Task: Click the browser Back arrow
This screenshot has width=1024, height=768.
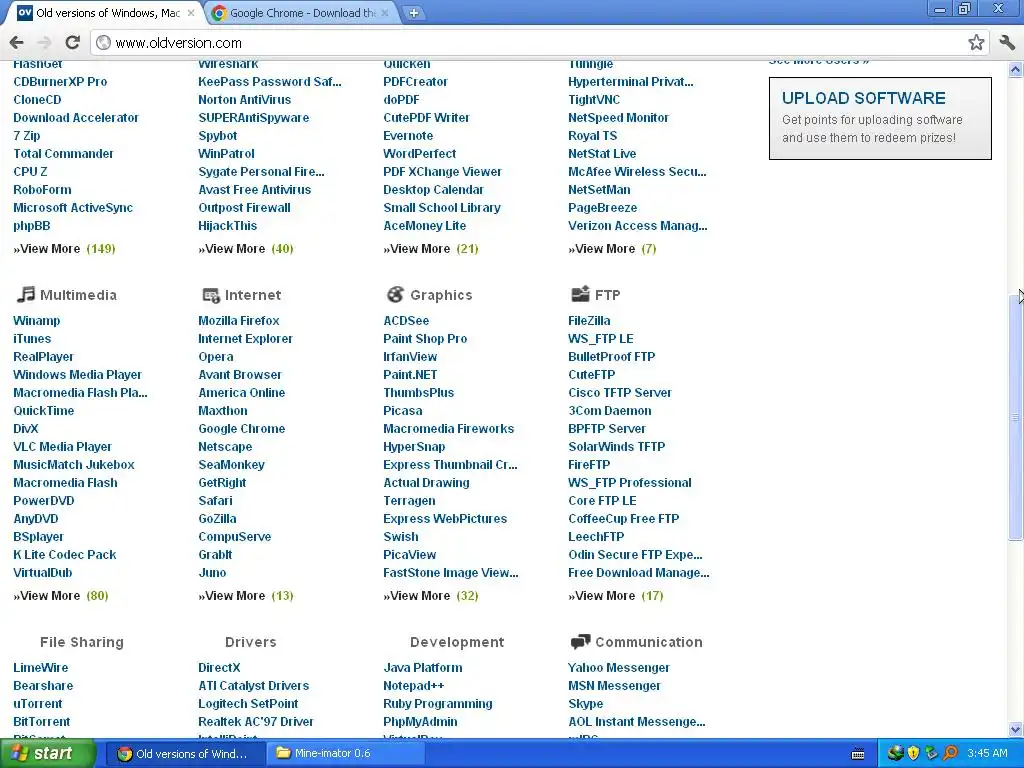Action: (16, 42)
